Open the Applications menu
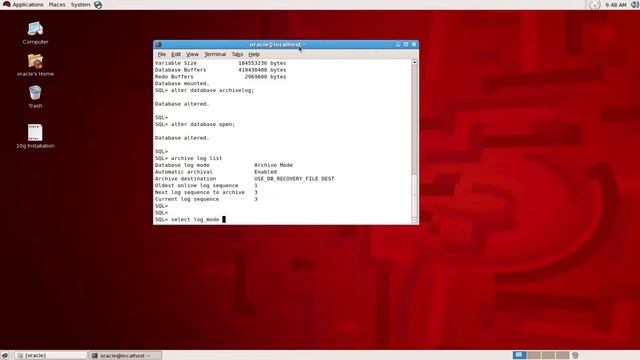The image size is (640, 360). [x=27, y=5]
